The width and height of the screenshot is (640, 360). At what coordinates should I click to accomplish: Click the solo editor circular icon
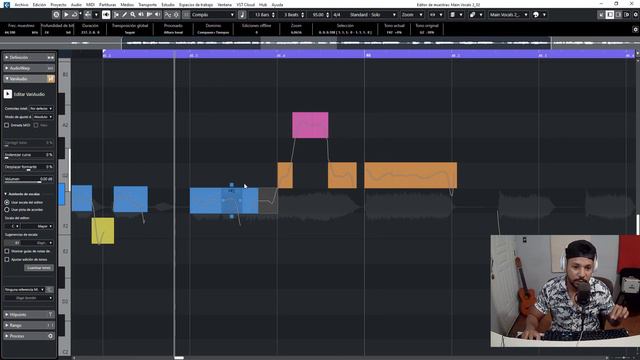click(x=56, y=15)
